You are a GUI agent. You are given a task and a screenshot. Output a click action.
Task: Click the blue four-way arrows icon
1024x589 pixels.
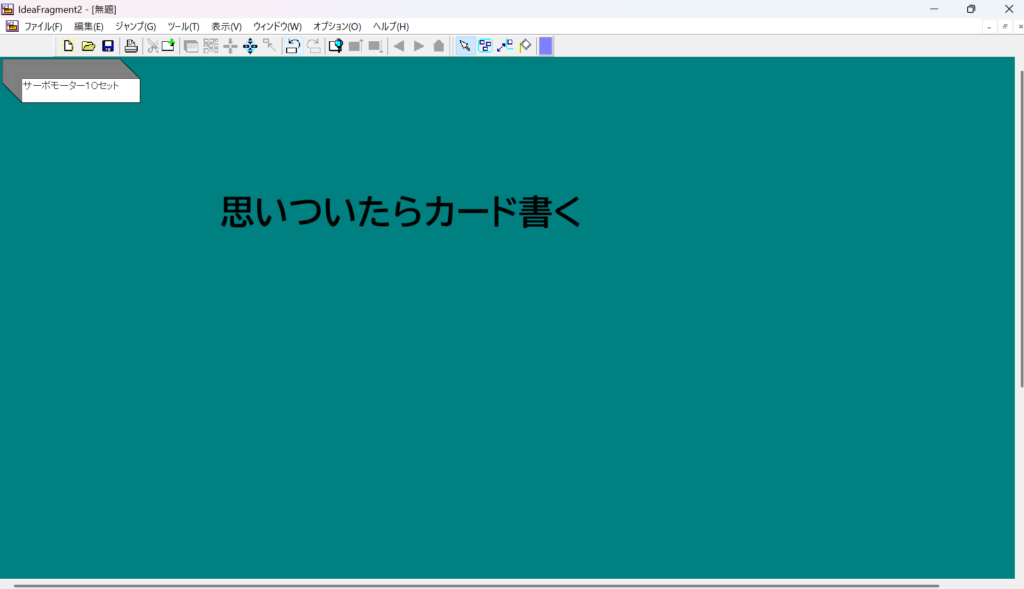point(250,46)
